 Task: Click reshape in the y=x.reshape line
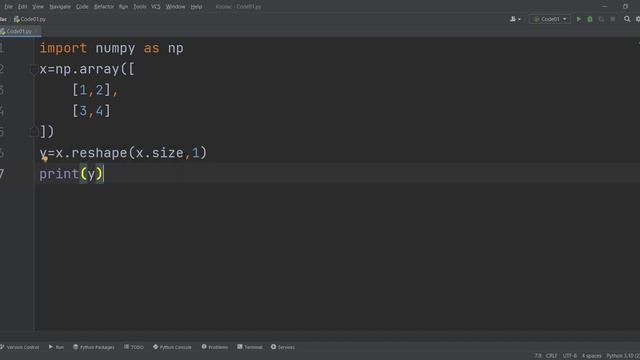100,153
